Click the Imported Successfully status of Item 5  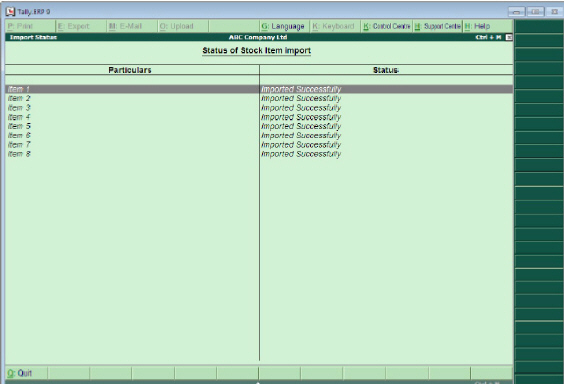click(301, 126)
